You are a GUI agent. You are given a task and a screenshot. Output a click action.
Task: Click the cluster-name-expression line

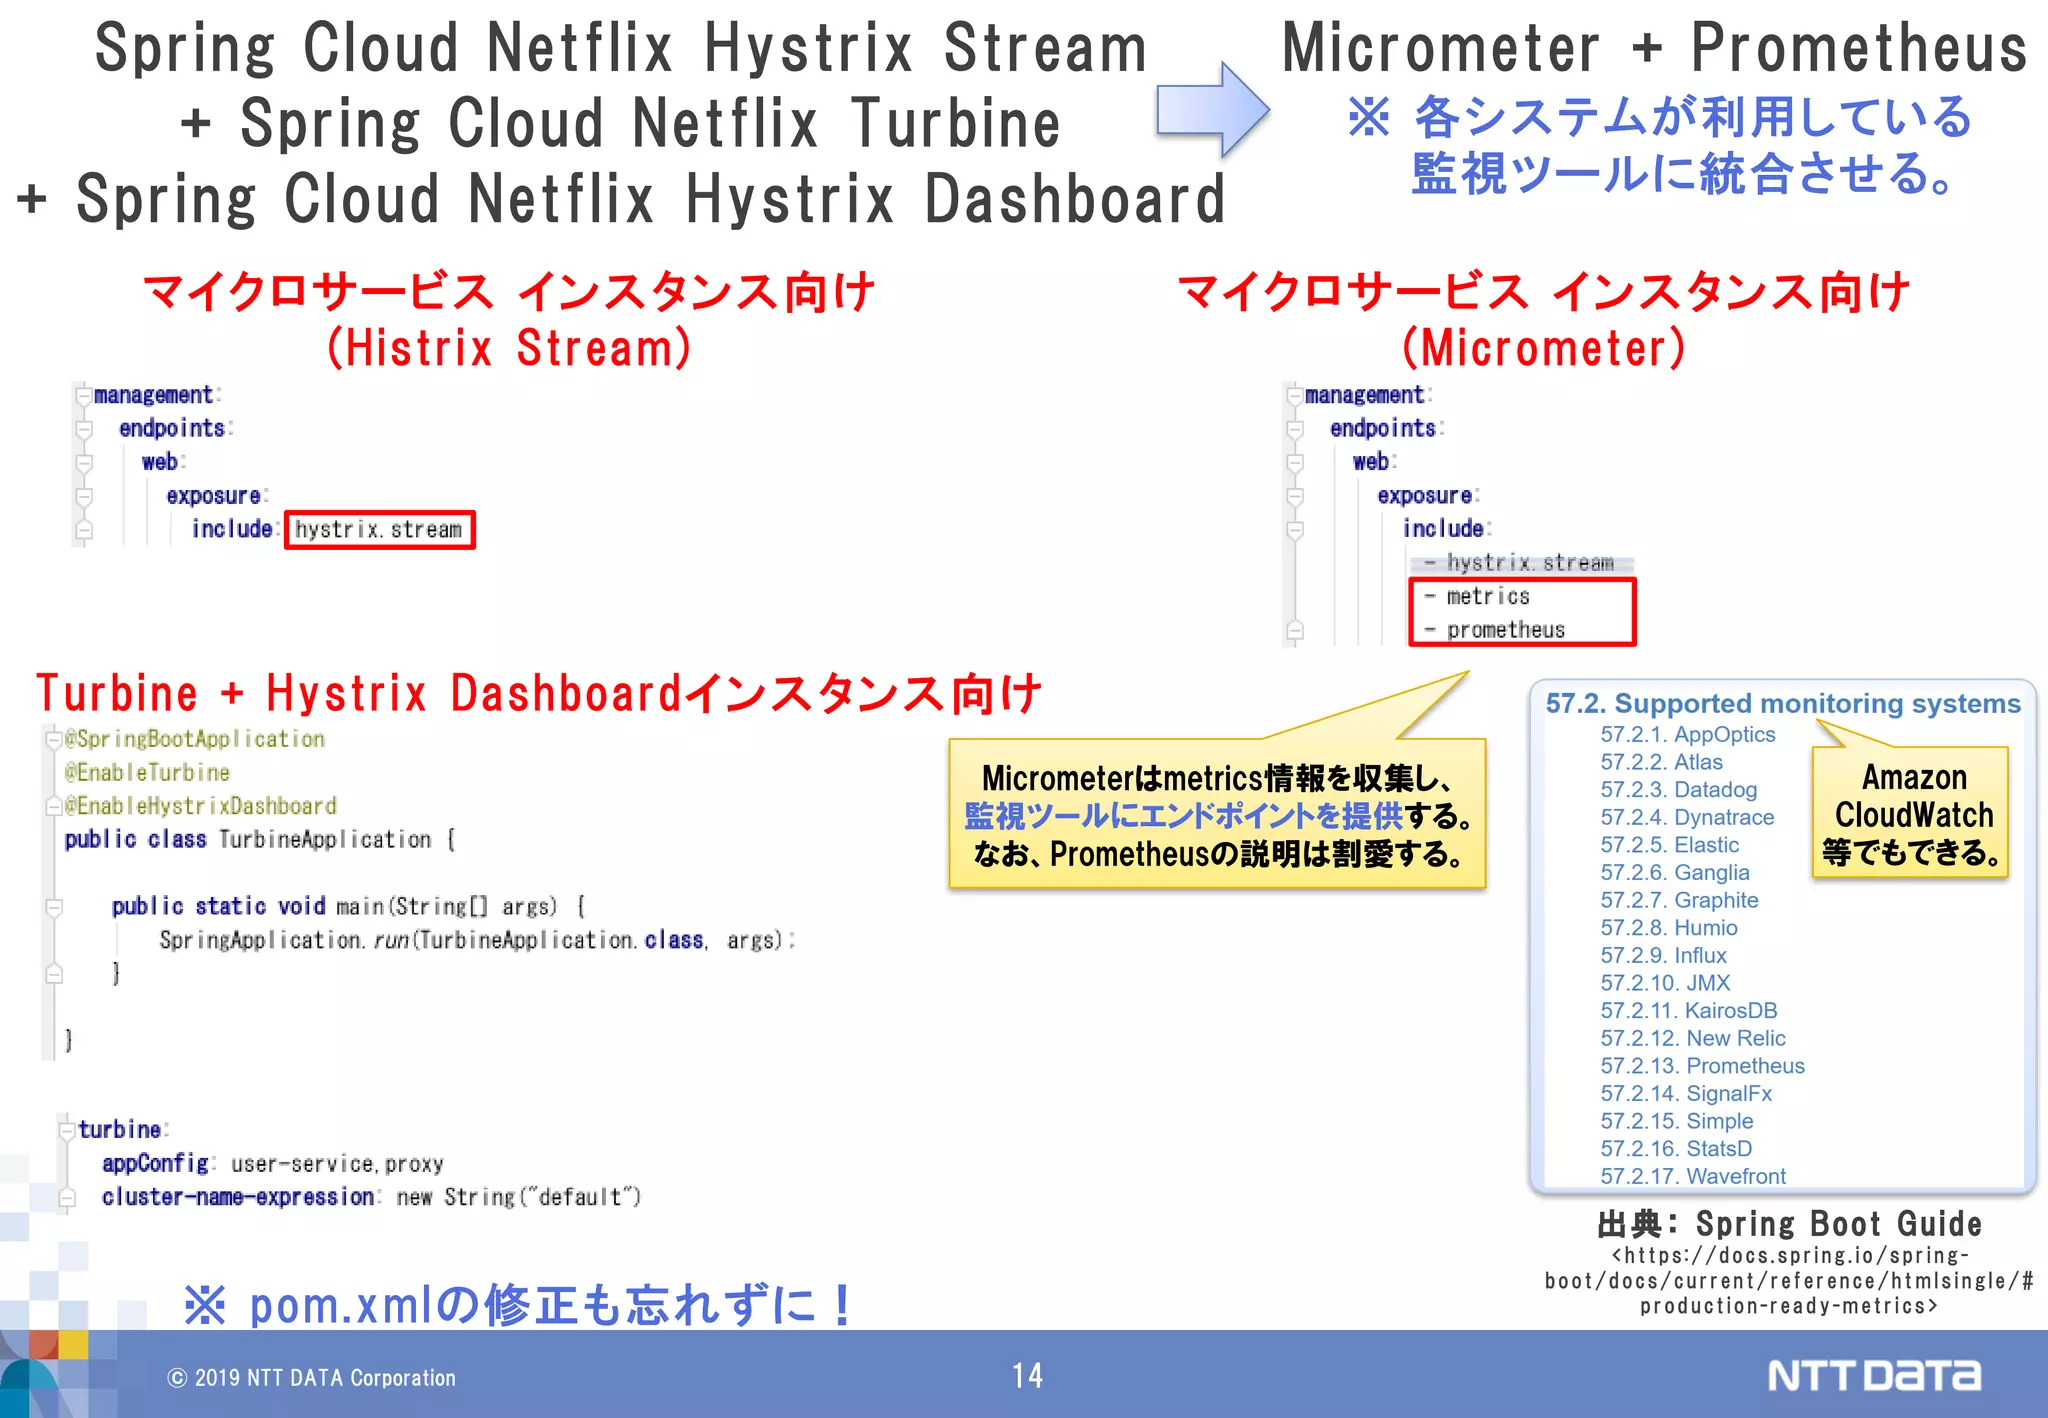click(x=371, y=1197)
